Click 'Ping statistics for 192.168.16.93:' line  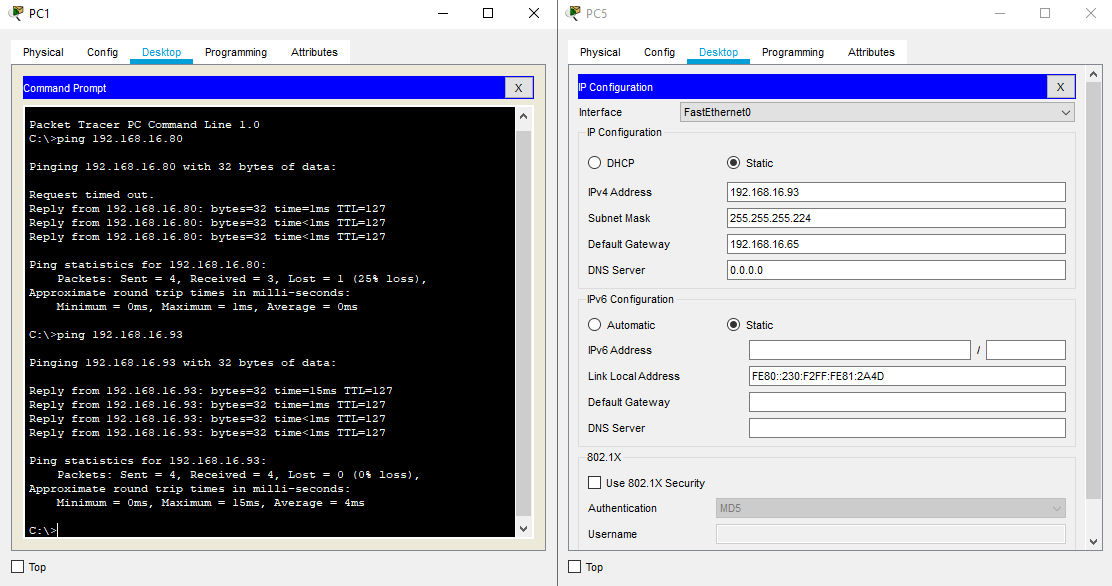click(x=148, y=460)
